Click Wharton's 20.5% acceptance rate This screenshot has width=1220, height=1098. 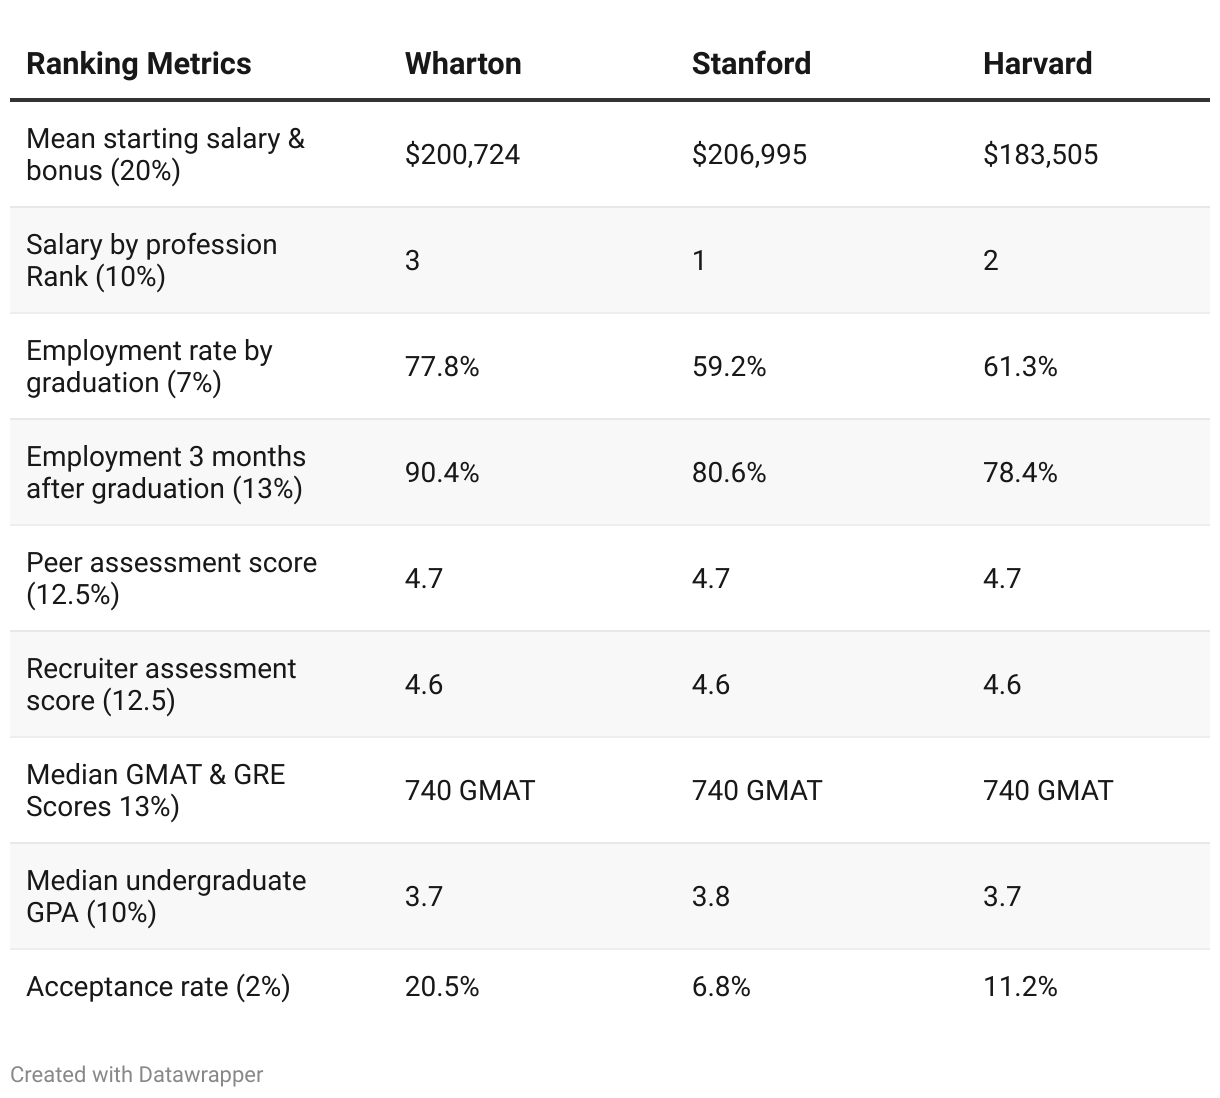pos(442,987)
